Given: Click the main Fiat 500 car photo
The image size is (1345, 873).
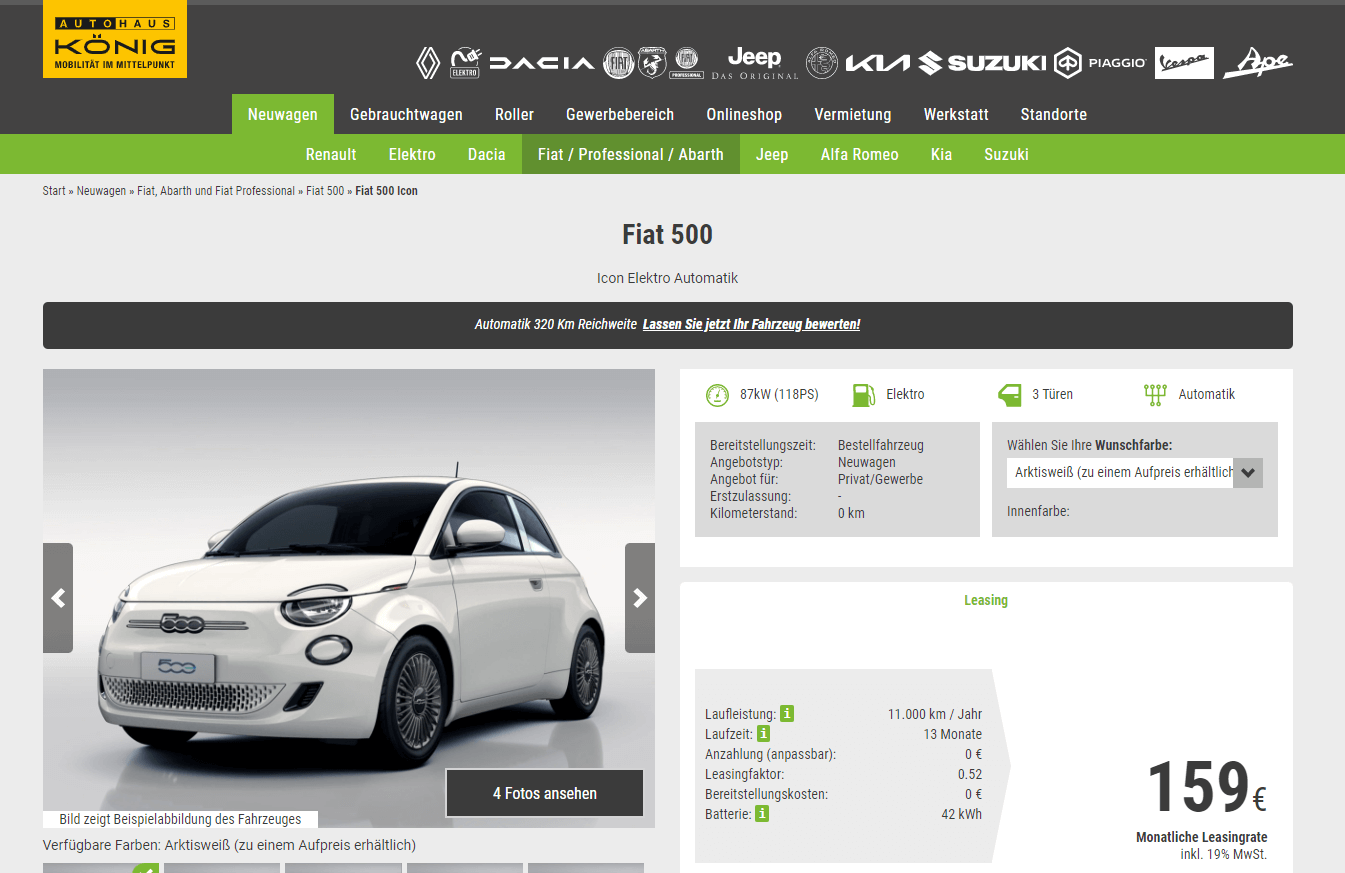Looking at the screenshot, I should (x=349, y=598).
